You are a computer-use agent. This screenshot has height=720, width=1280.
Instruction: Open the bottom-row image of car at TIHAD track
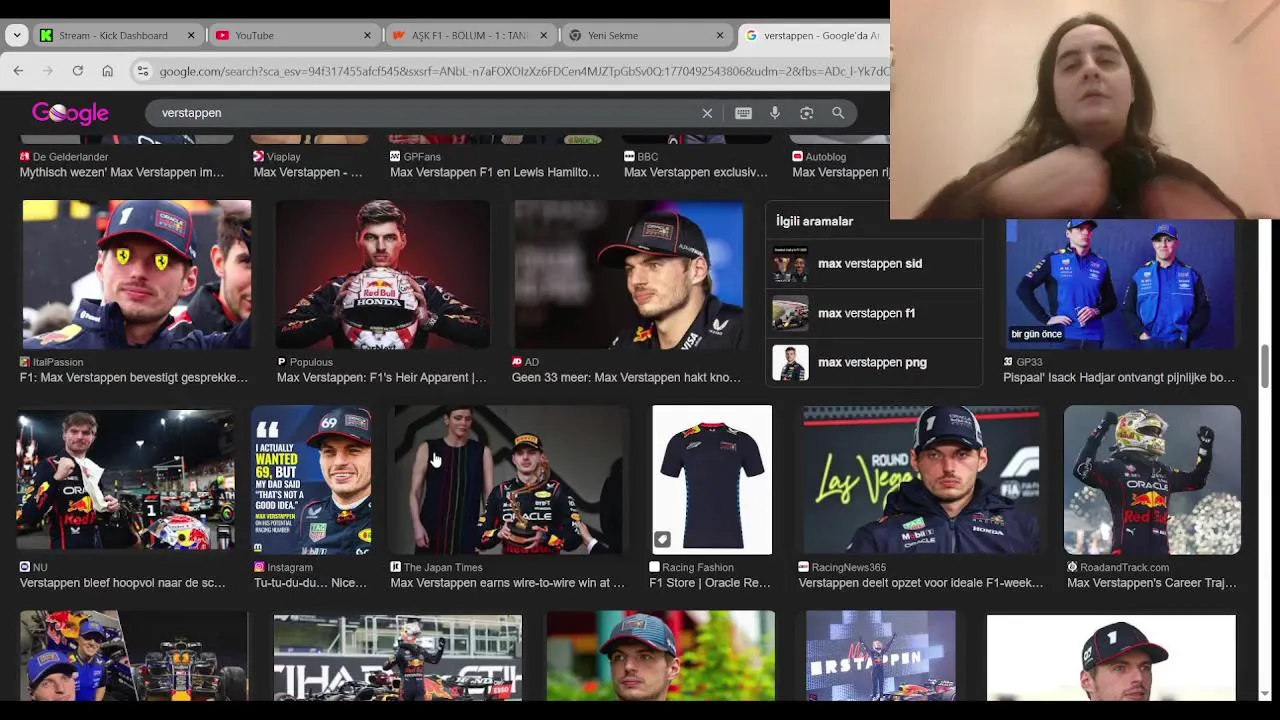pos(398,657)
